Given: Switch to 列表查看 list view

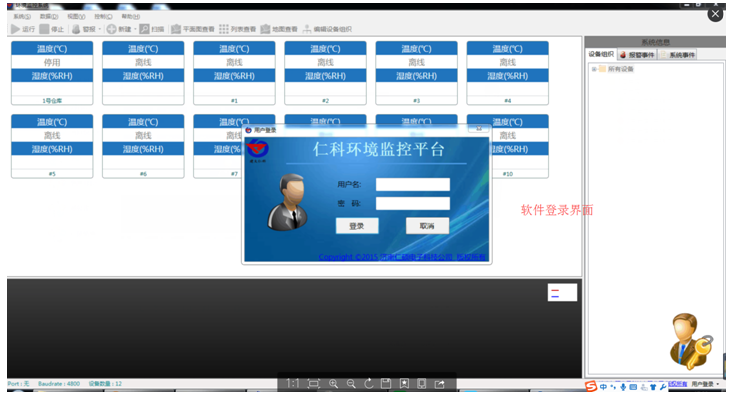Looking at the screenshot, I should click(237, 29).
